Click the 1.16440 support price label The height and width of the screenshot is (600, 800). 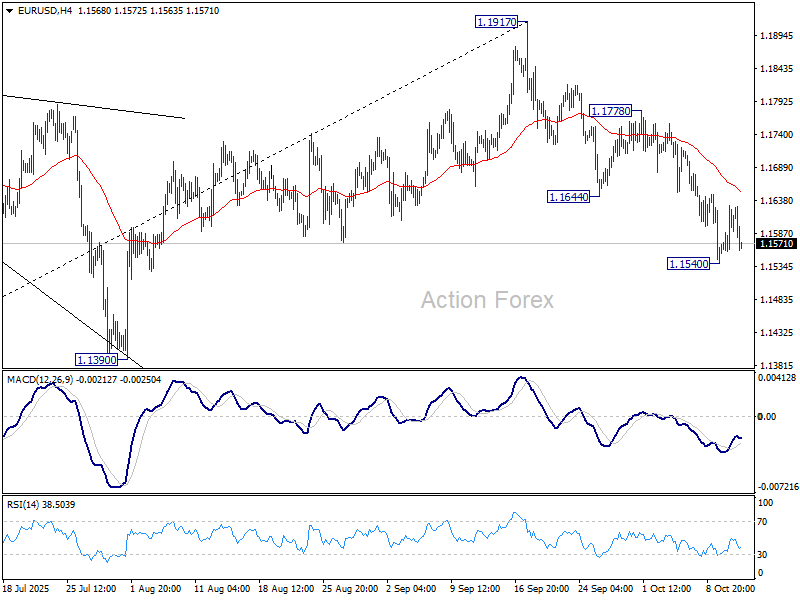point(568,197)
